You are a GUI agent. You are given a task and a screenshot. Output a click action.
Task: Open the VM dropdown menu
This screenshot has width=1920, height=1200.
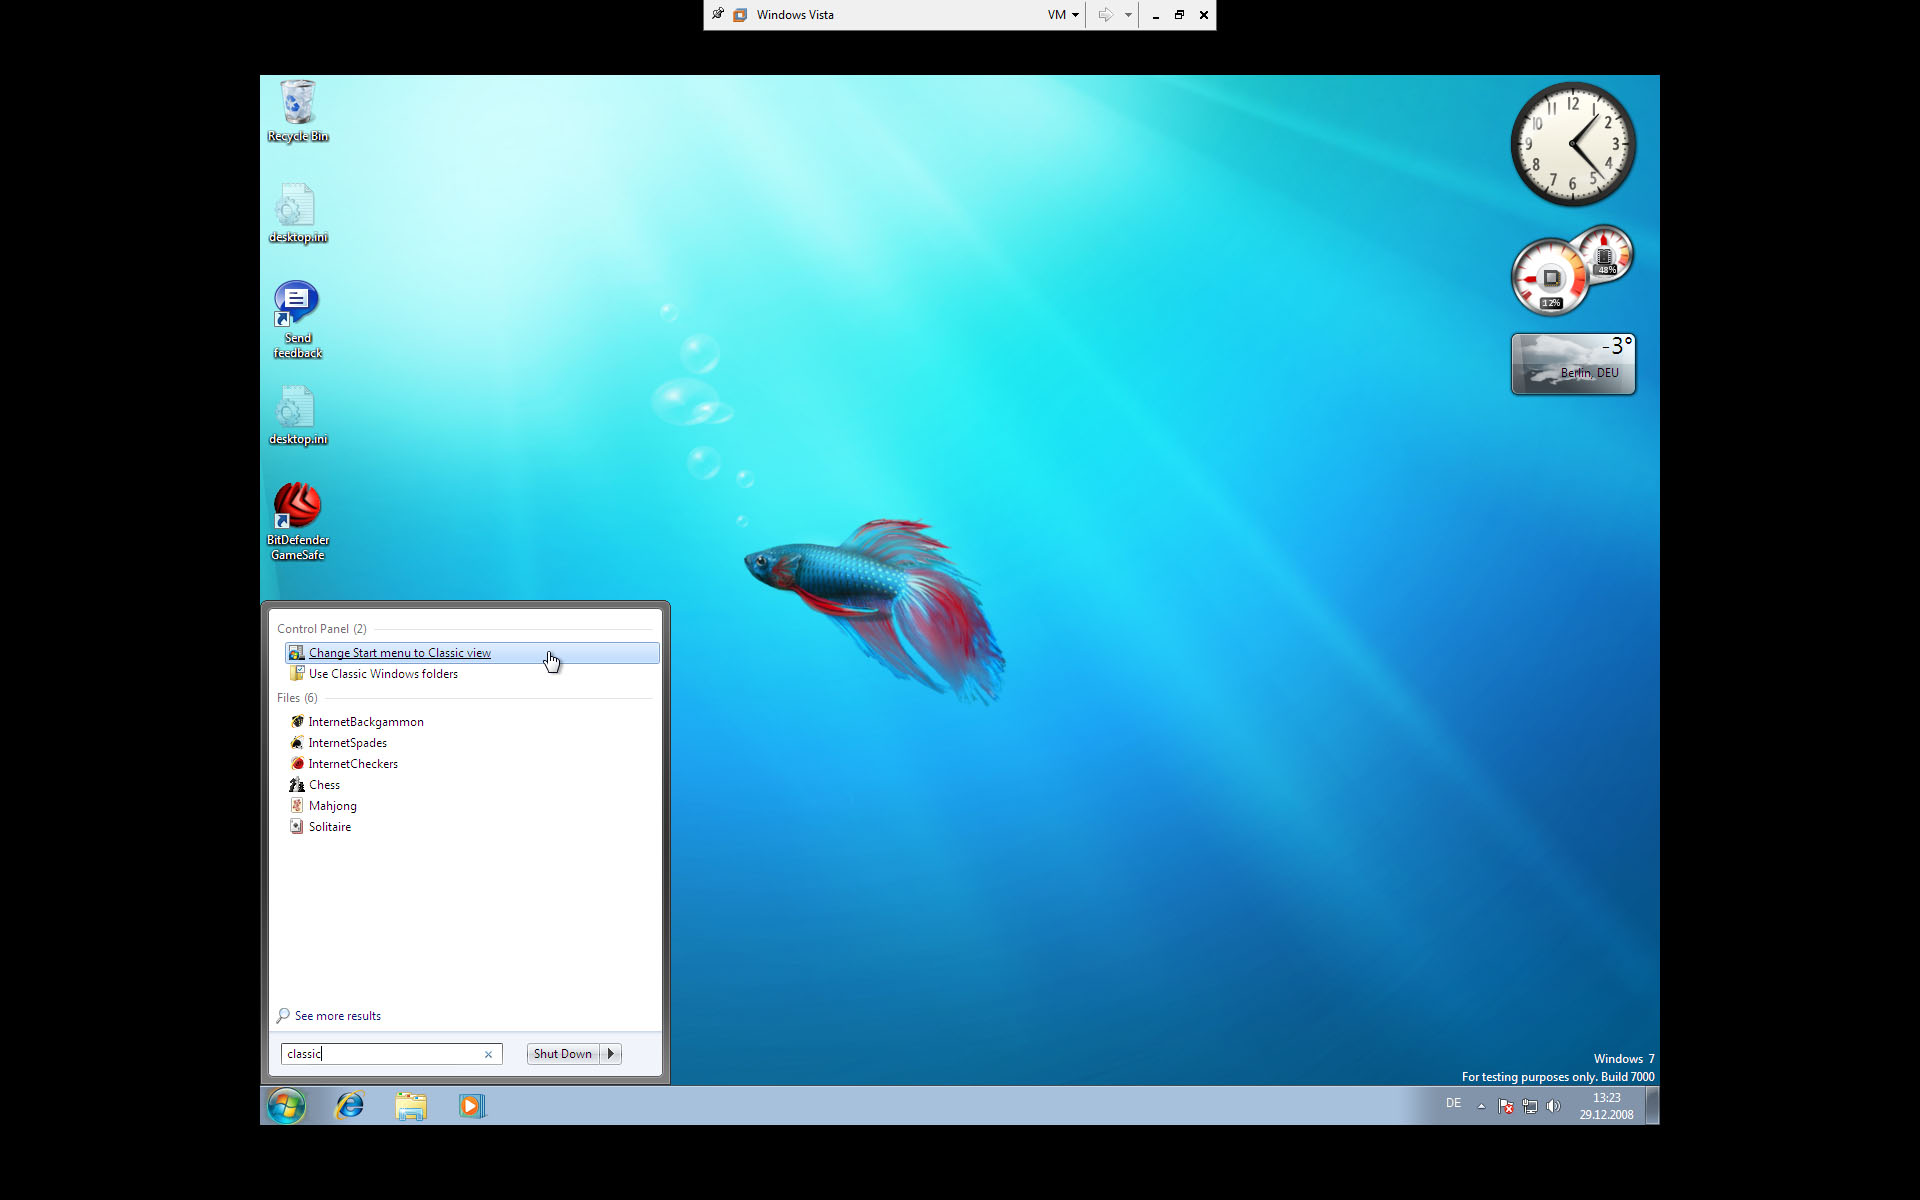pyautogui.click(x=1062, y=15)
